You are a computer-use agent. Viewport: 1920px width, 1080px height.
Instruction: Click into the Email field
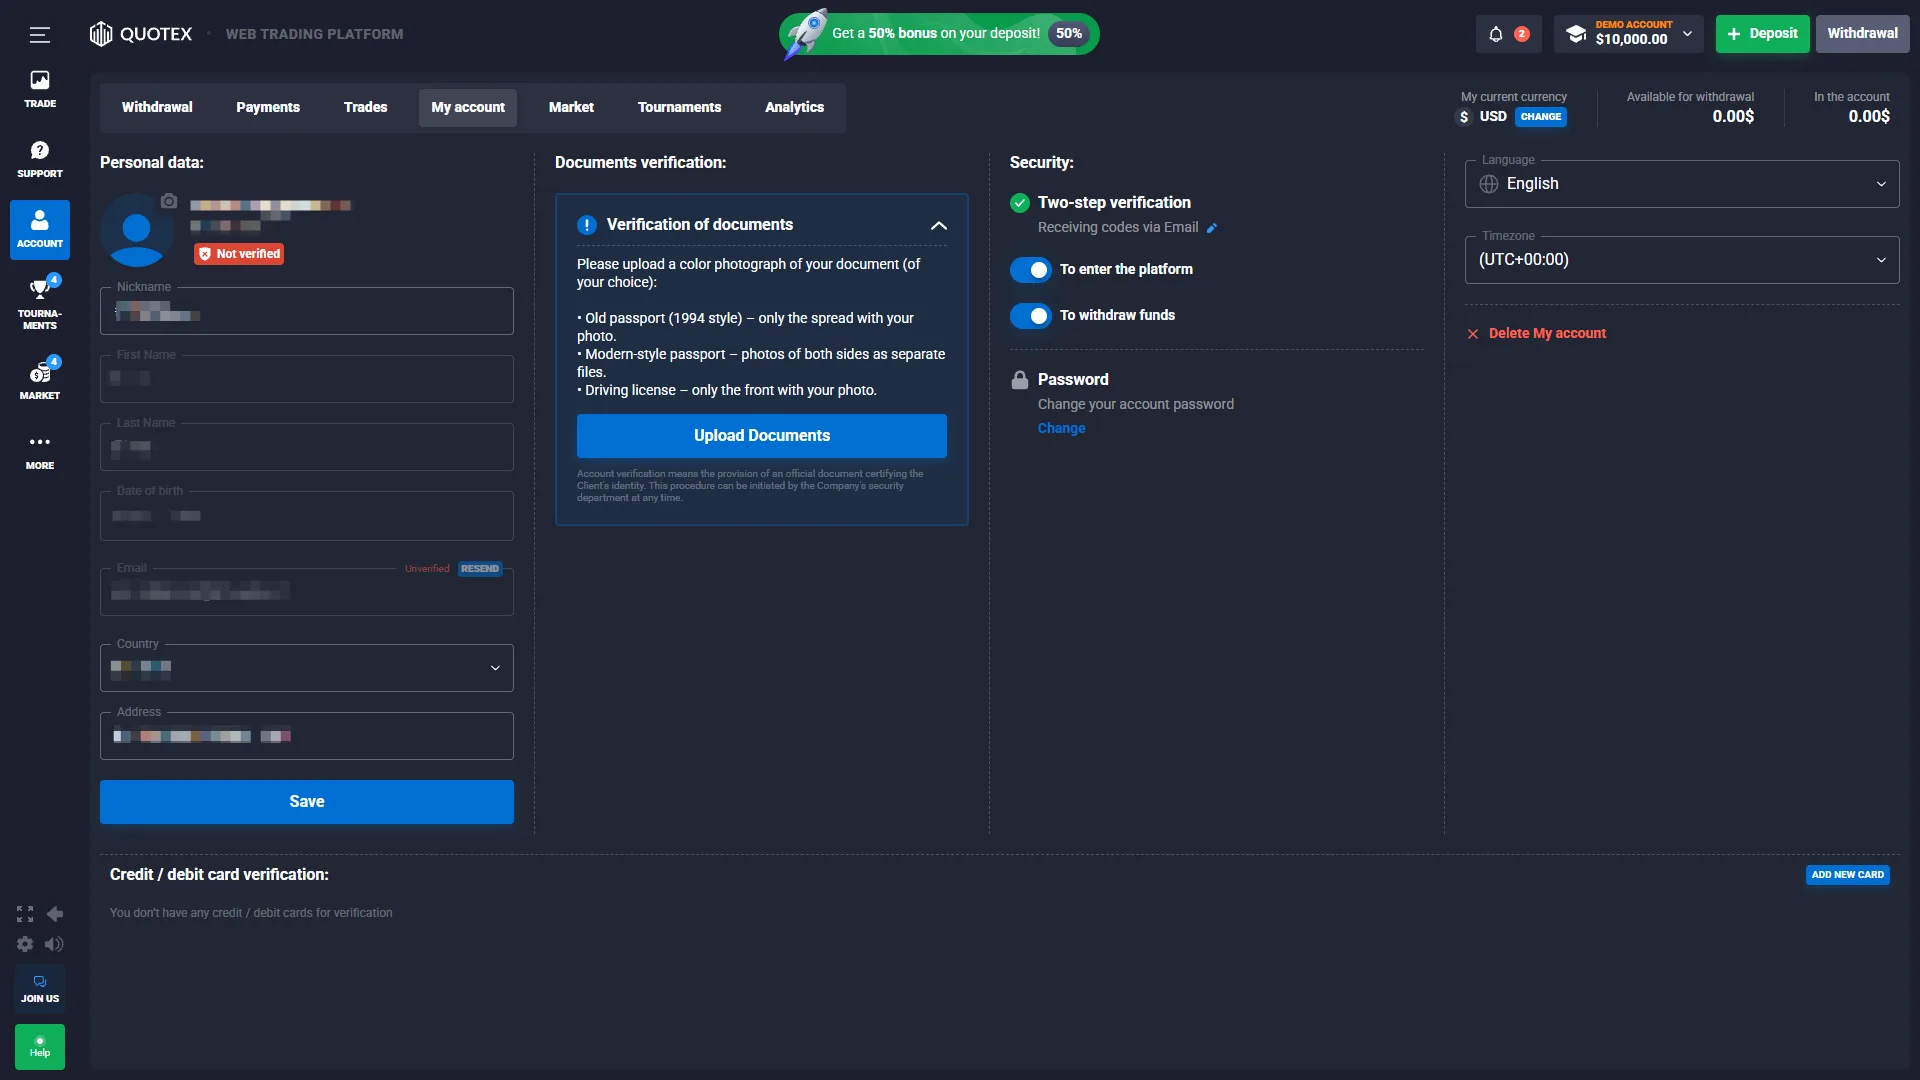coord(307,592)
